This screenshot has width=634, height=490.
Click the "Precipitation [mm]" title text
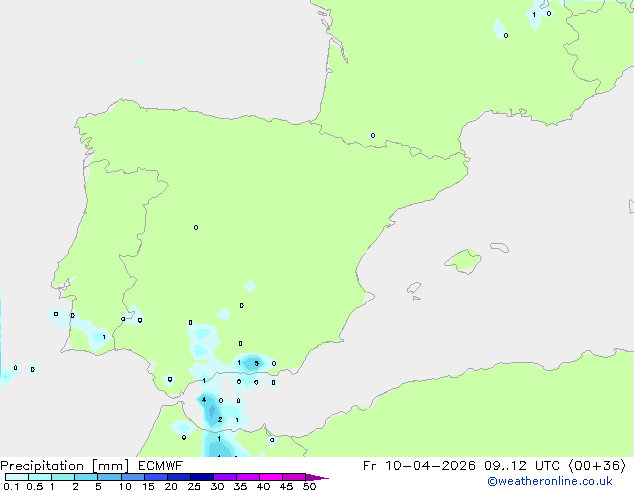point(65,466)
